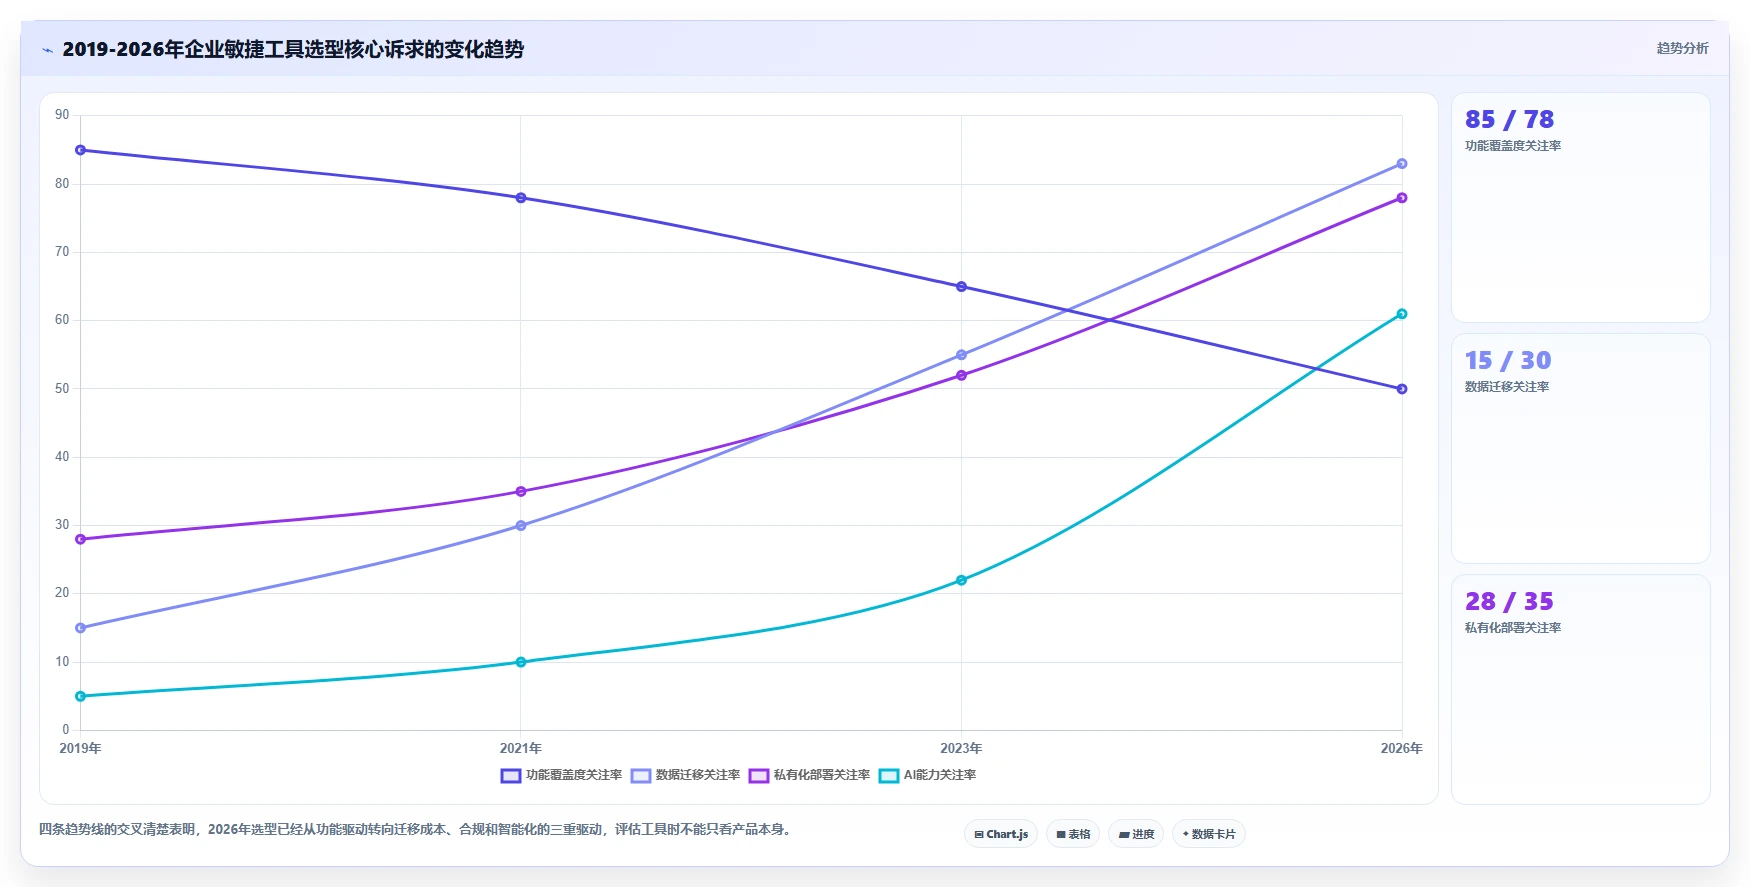
Task: Toggle the 功能覆盖度关注率 legend item
Action: tap(561, 775)
